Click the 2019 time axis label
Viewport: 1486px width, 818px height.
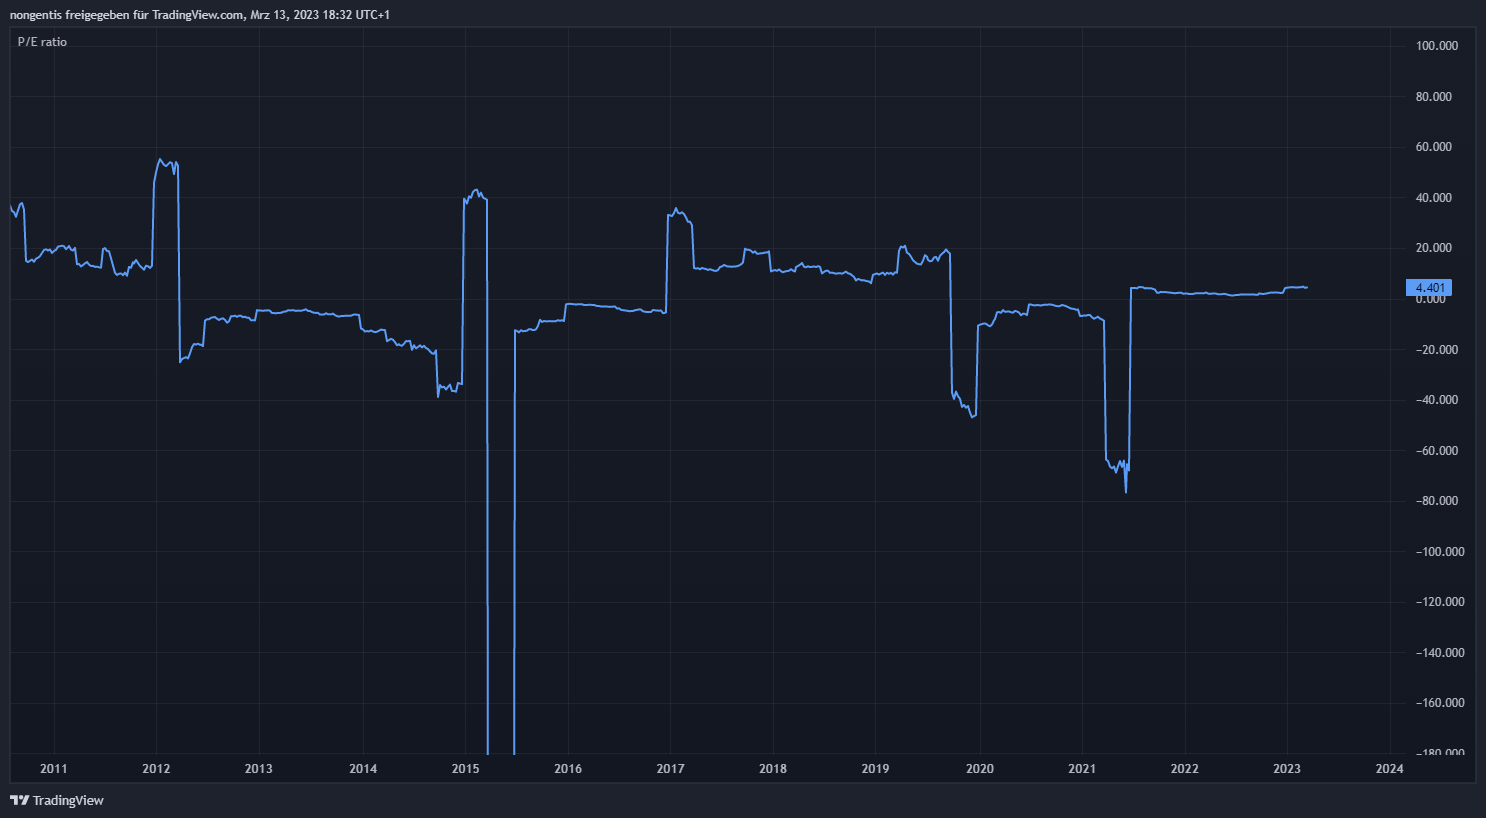pyautogui.click(x=875, y=769)
